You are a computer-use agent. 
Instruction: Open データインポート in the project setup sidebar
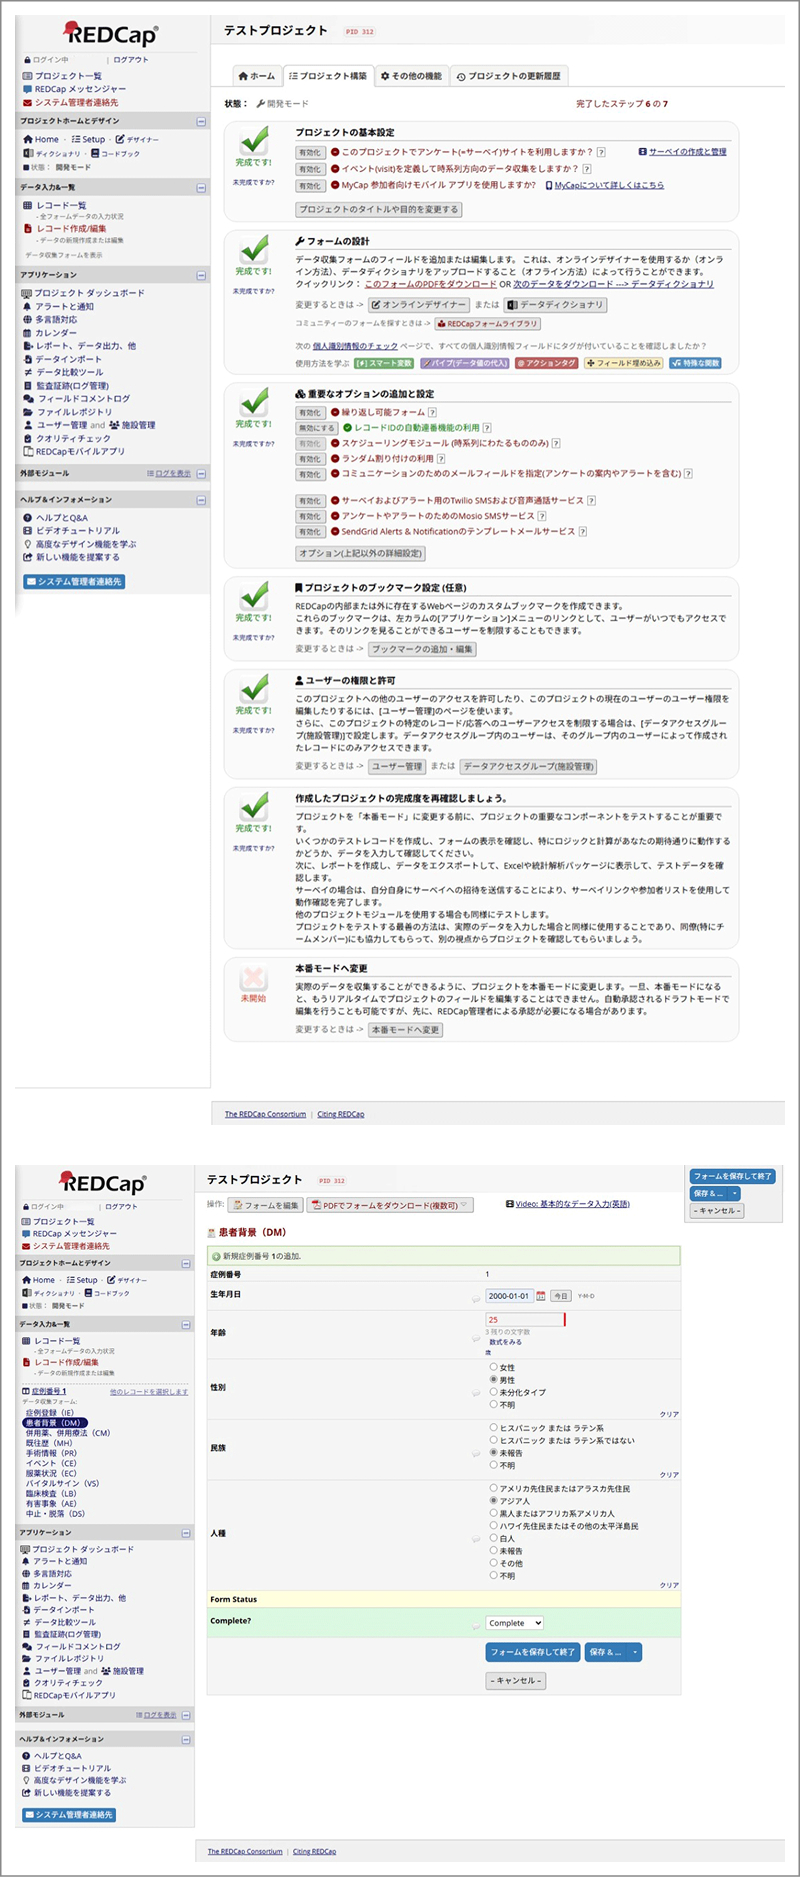click(x=69, y=359)
